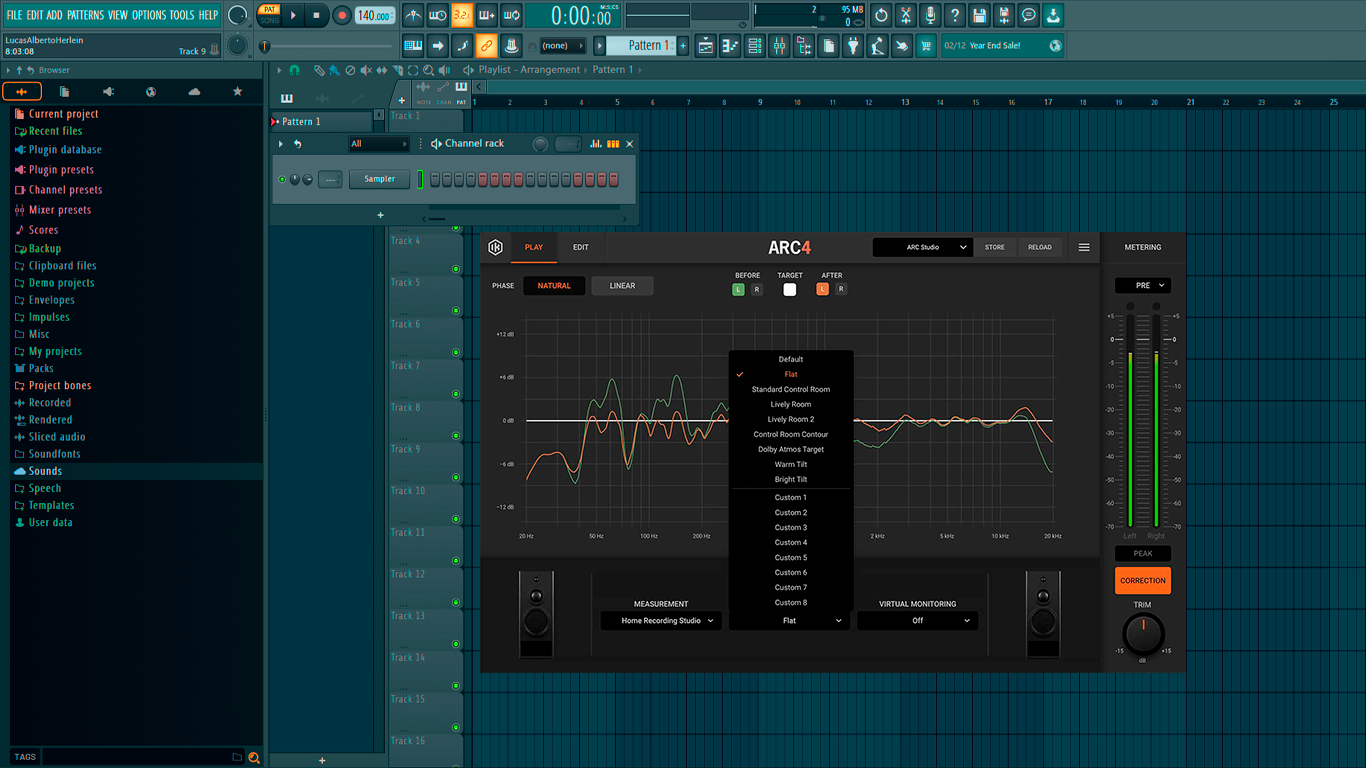The width and height of the screenshot is (1366, 768).
Task: Click the ARC4 RELOAD button
Action: (x=1040, y=247)
